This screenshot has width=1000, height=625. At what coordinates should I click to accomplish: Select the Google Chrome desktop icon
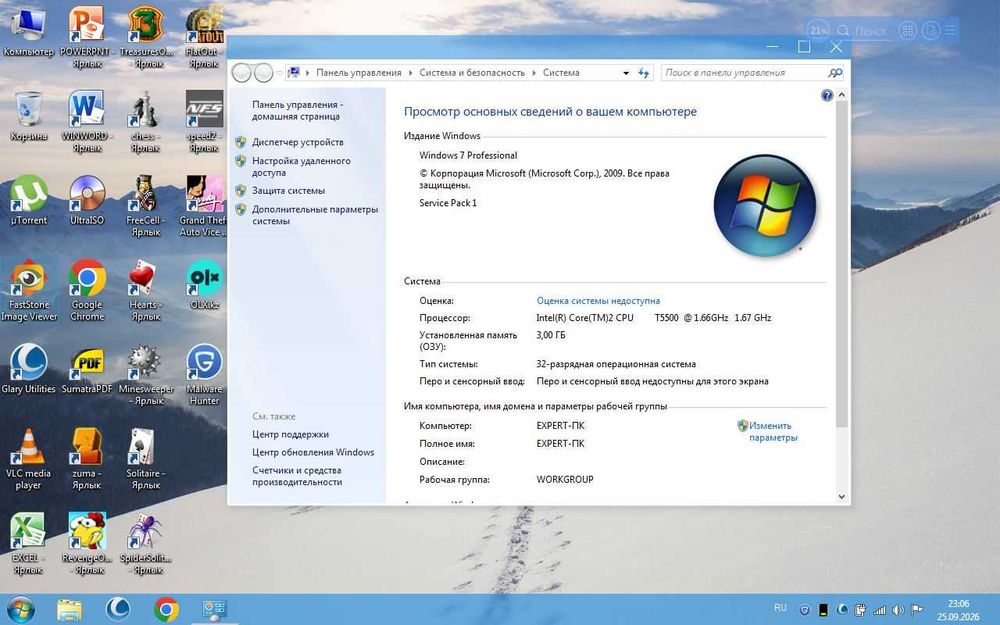click(87, 290)
